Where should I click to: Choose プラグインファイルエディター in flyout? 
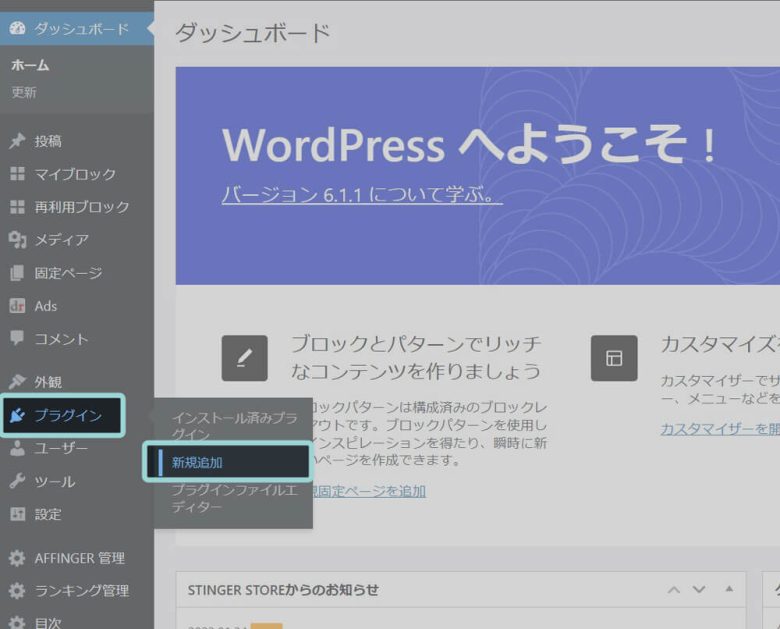coord(234,498)
